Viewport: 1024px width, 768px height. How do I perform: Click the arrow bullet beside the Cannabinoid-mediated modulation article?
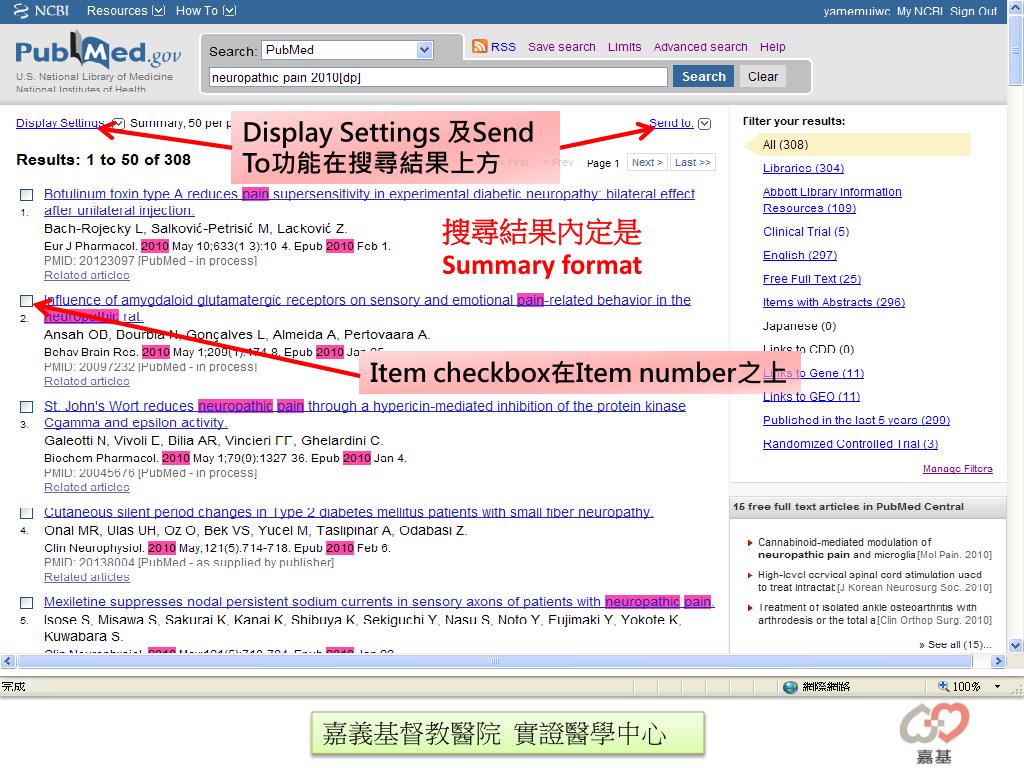(x=750, y=543)
